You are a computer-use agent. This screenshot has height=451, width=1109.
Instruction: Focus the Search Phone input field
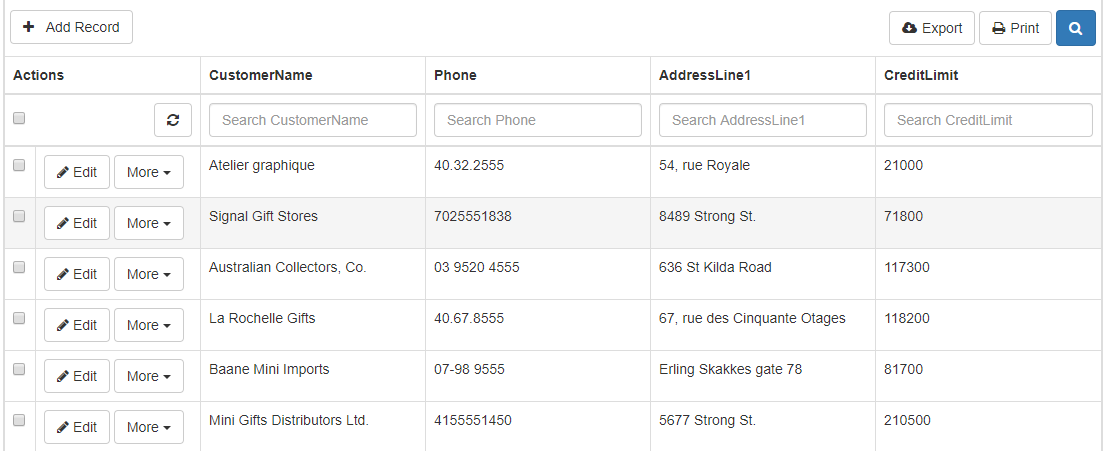click(x=538, y=120)
